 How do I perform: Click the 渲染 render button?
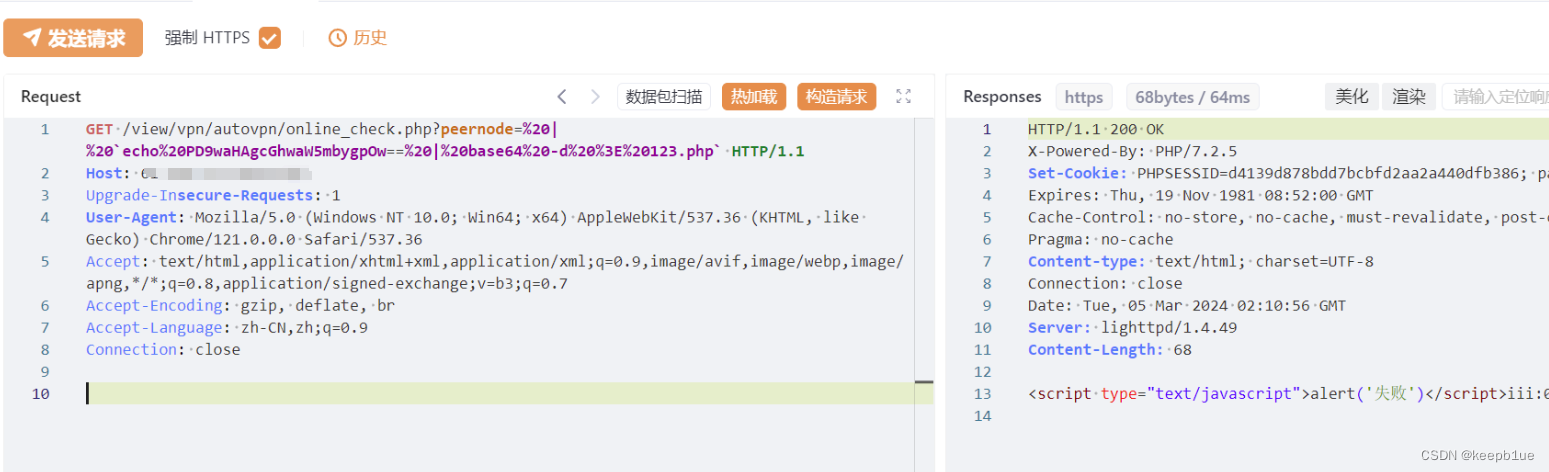1409,97
